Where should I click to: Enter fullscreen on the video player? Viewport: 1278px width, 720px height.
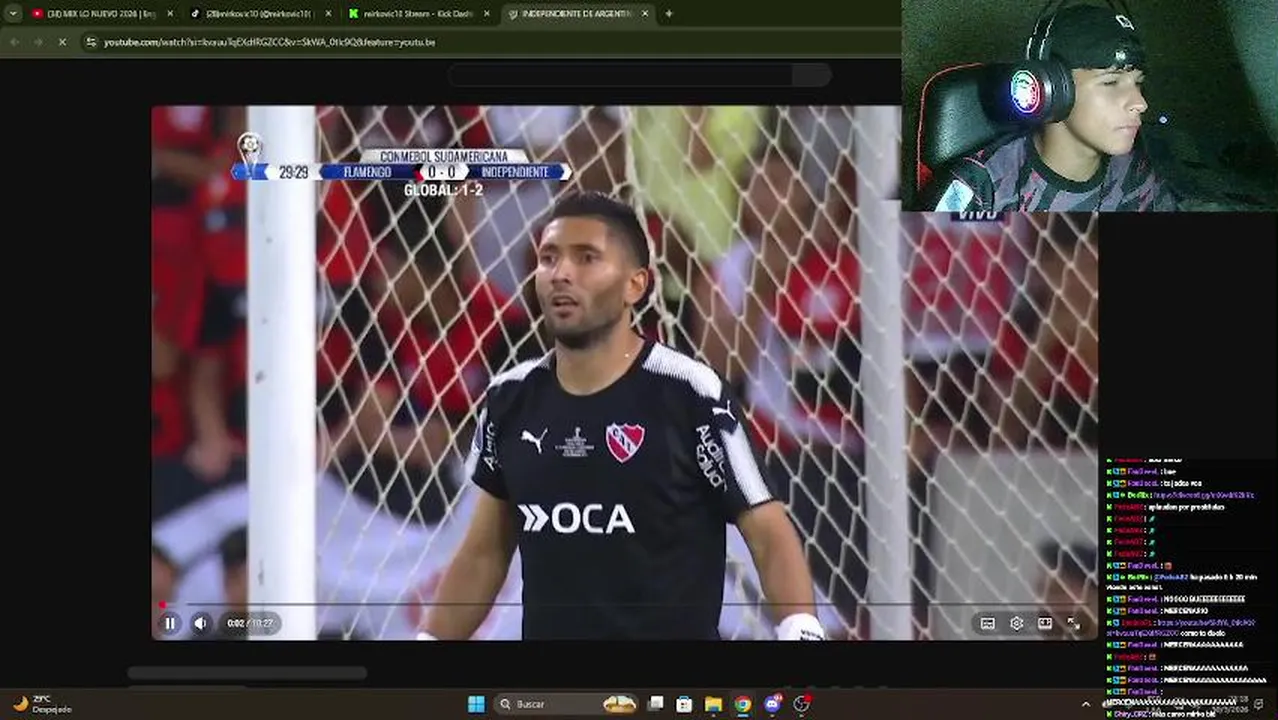[1073, 623]
